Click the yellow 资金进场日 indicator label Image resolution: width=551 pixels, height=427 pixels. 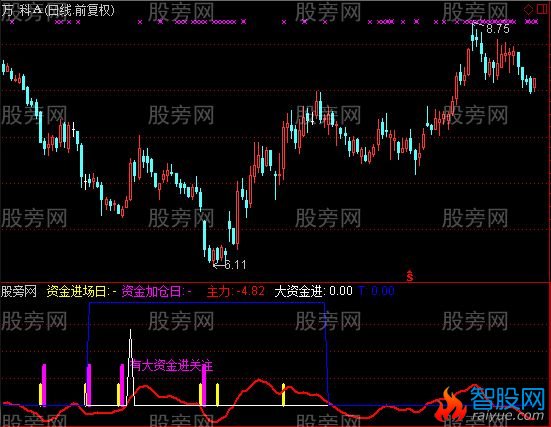pos(81,291)
